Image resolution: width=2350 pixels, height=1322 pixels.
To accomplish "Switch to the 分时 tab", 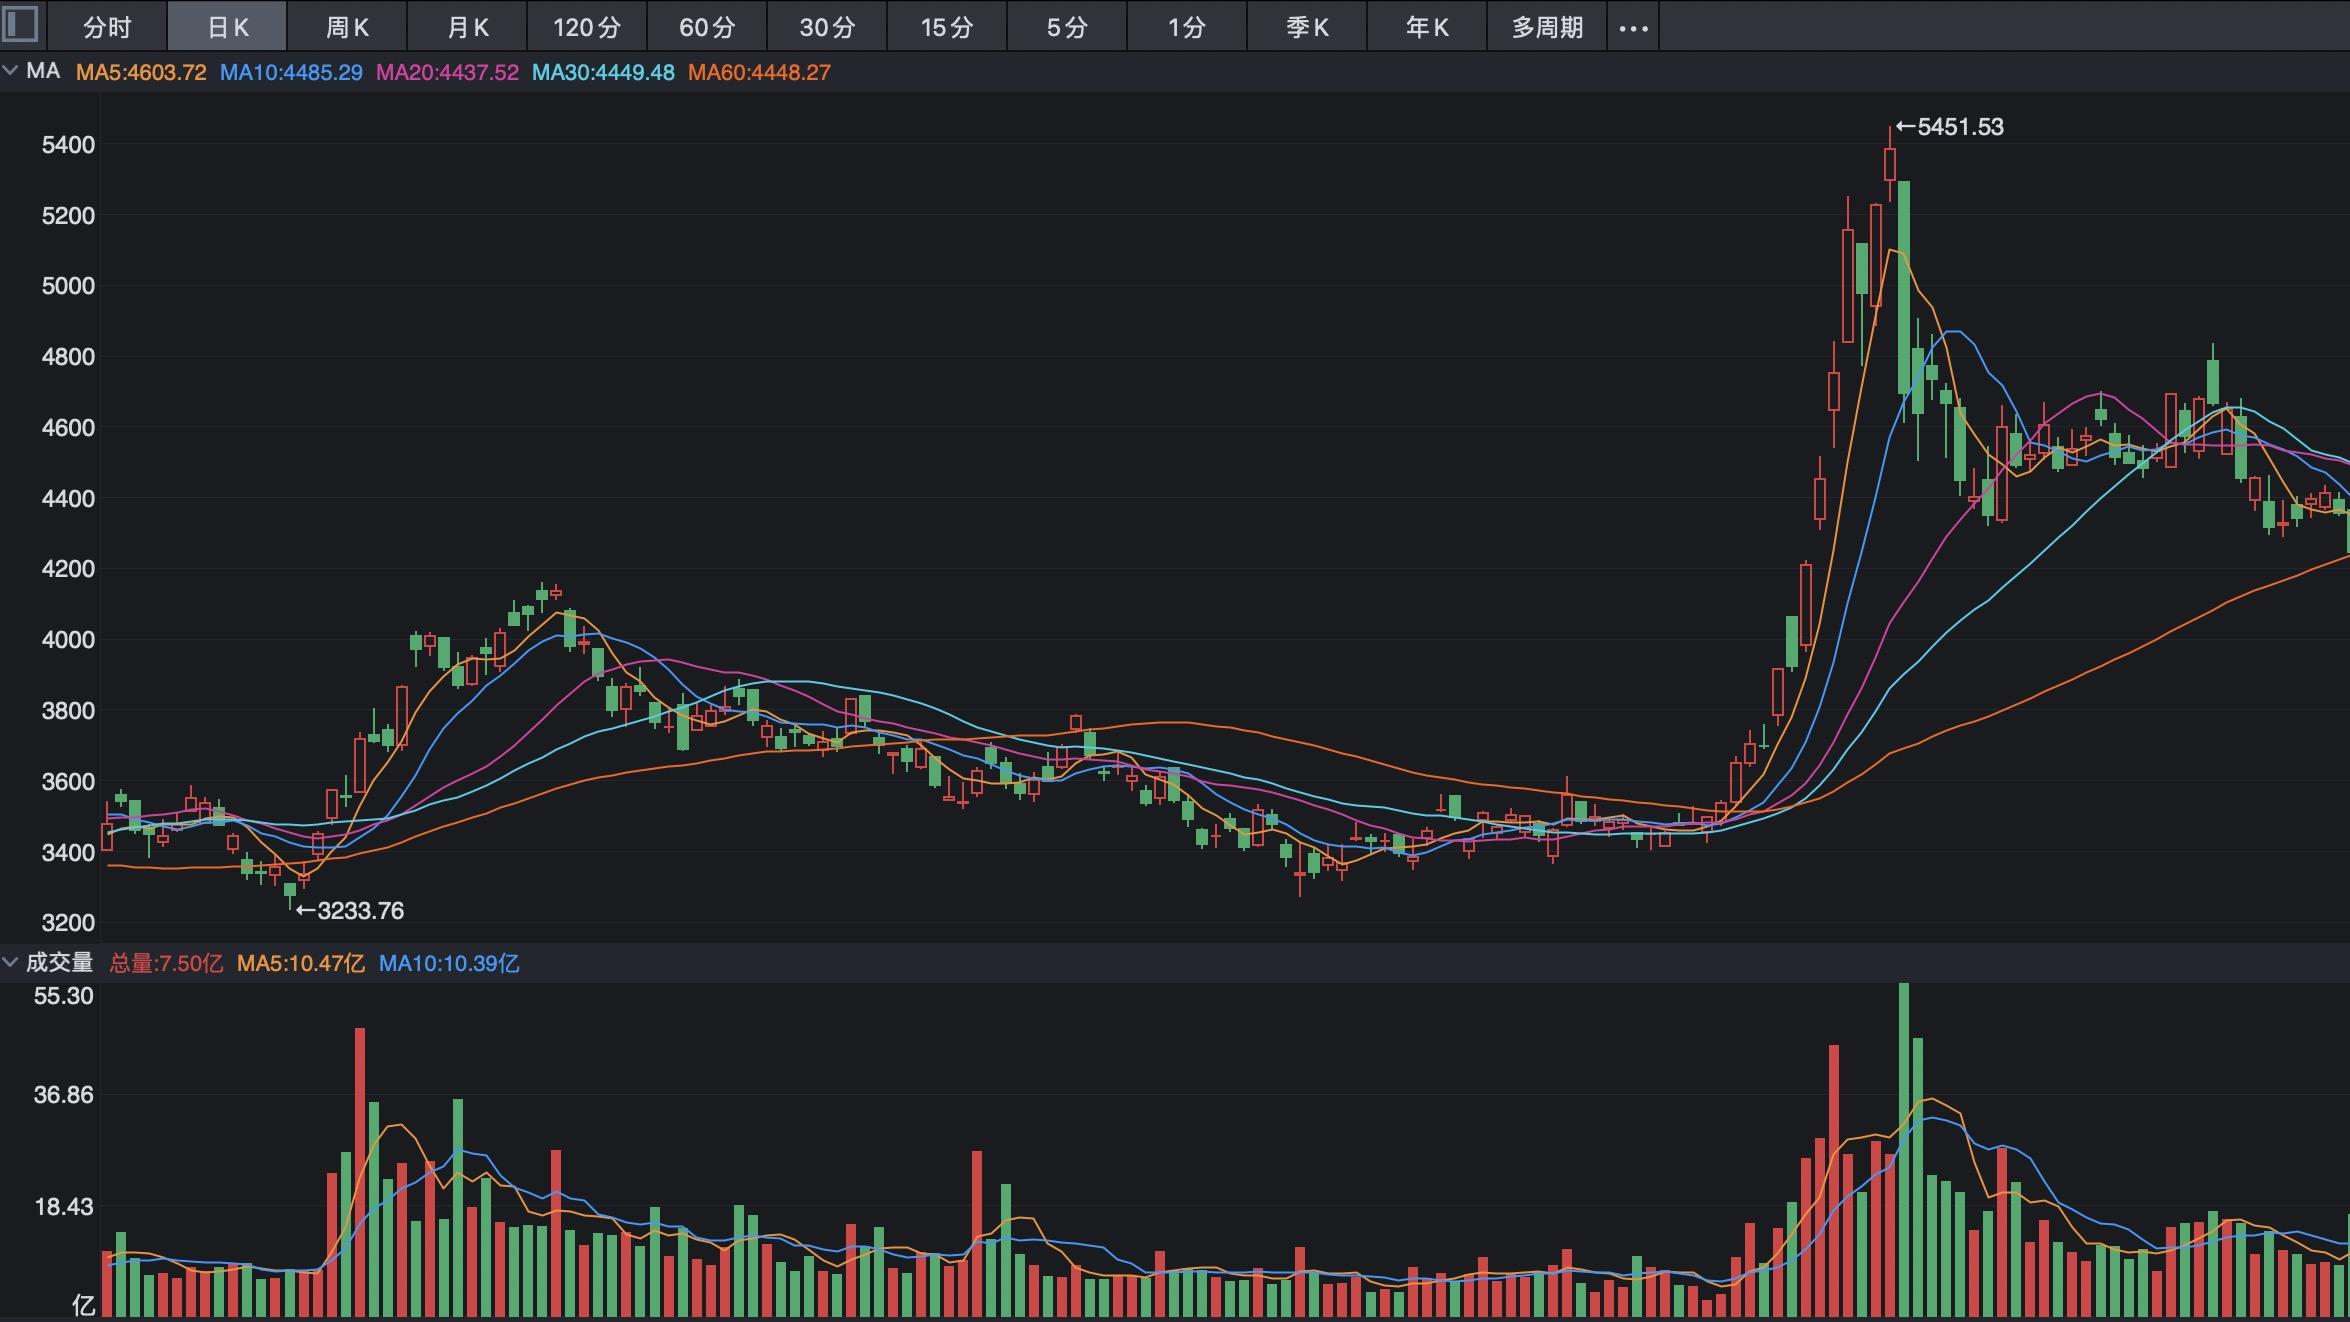I will click(x=107, y=27).
